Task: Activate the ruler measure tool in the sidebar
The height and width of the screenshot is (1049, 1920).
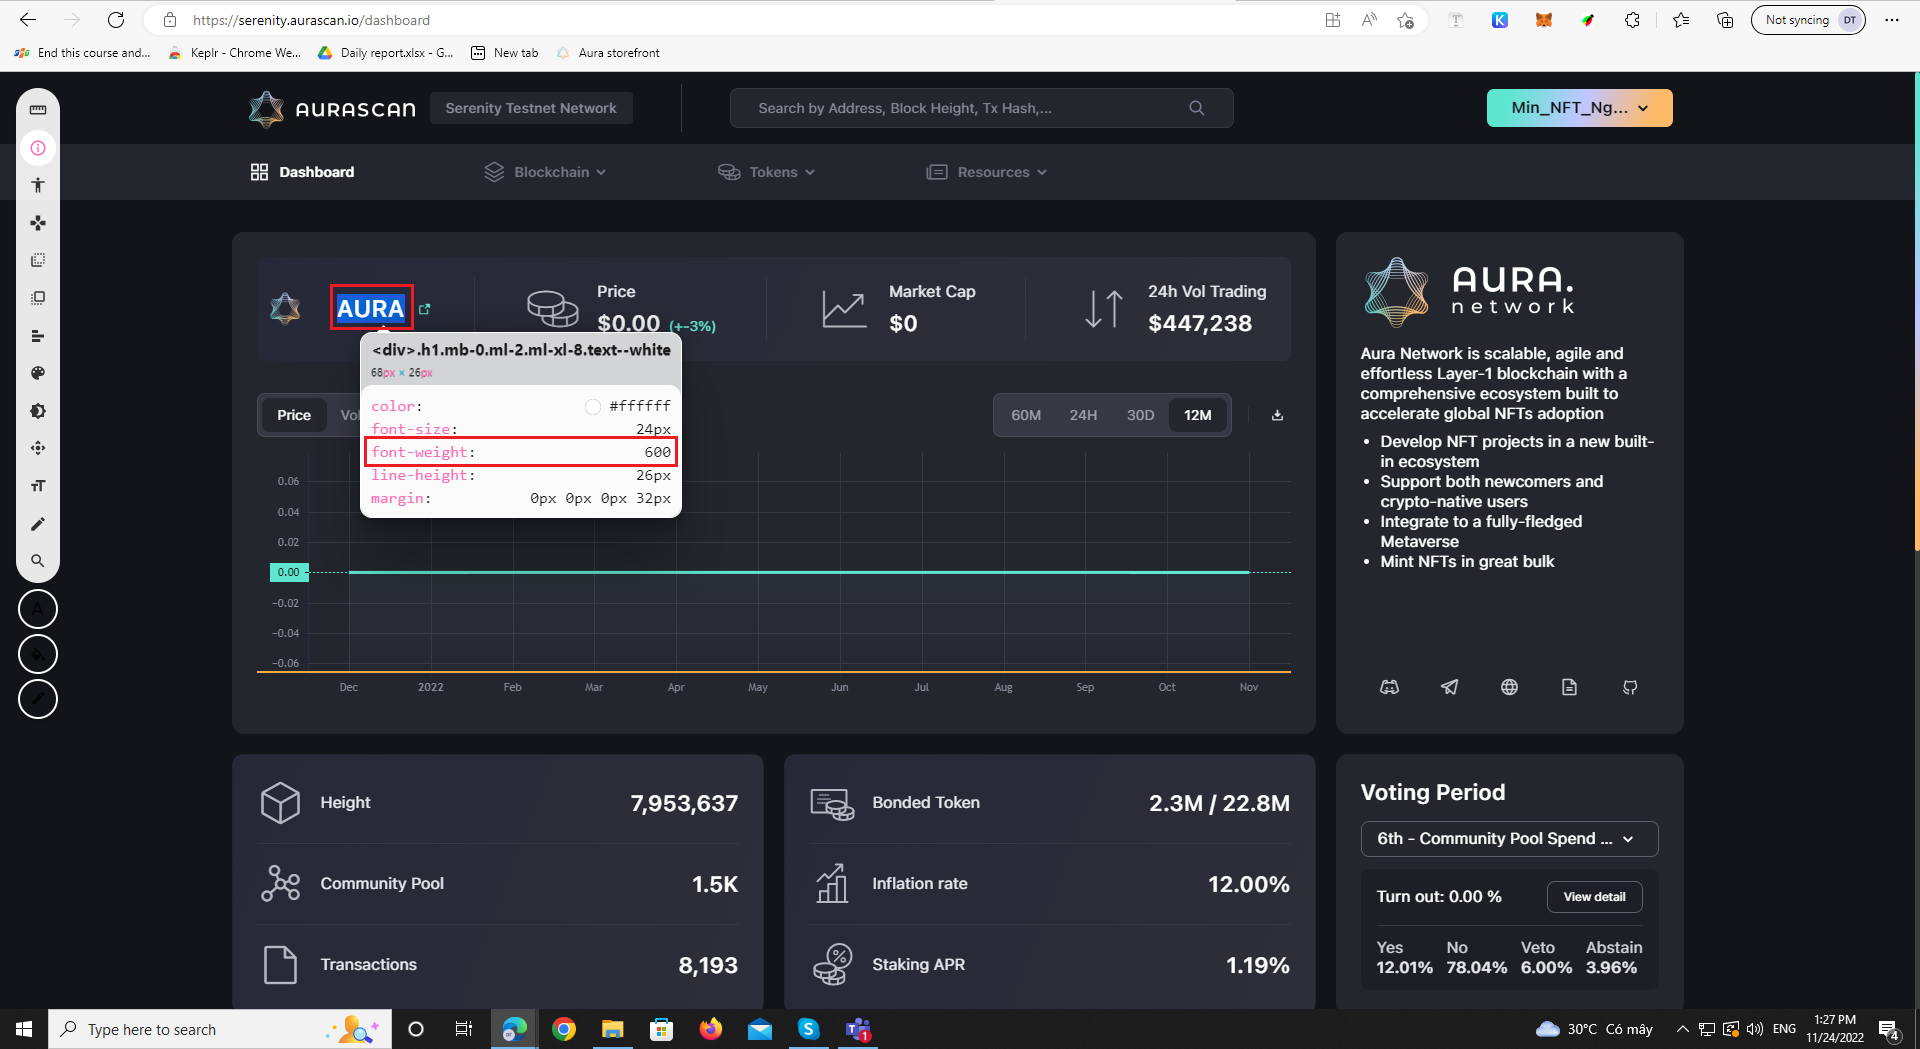Action: pyautogui.click(x=38, y=110)
